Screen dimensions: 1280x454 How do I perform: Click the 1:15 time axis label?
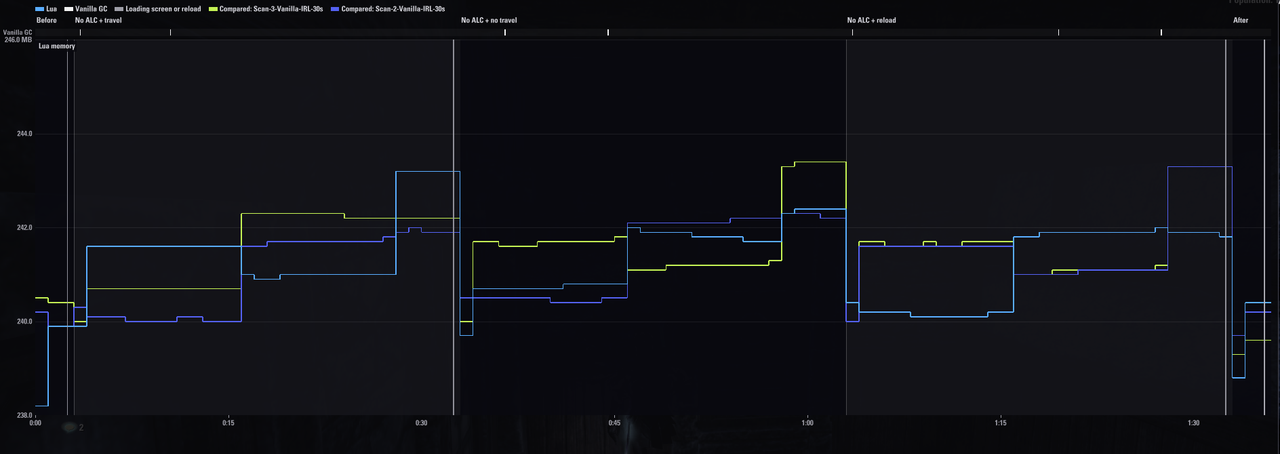point(1000,423)
